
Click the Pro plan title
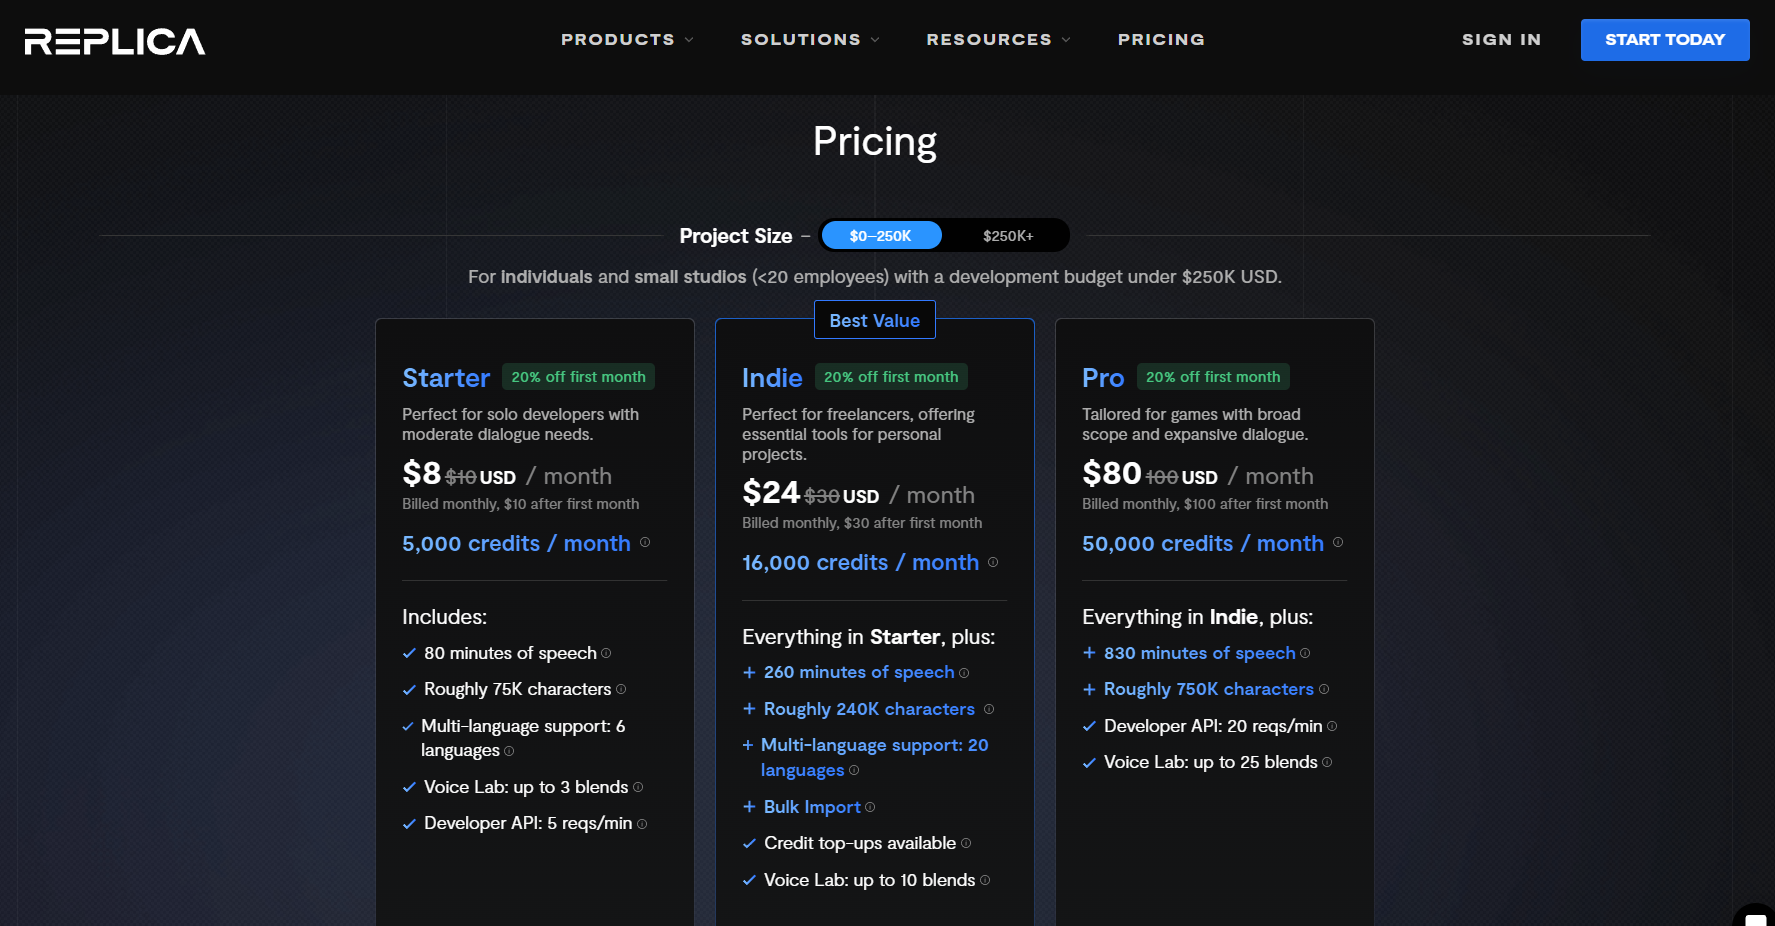1103,378
